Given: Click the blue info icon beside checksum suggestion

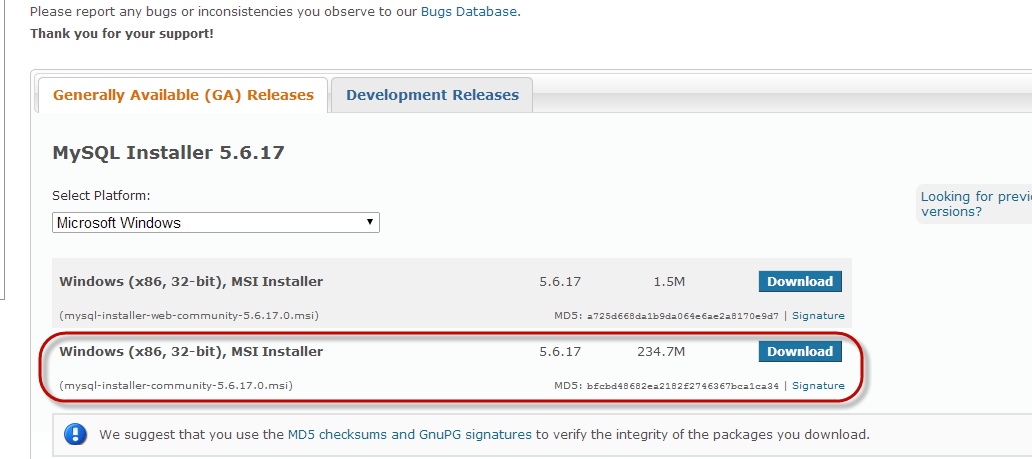Looking at the screenshot, I should click(x=75, y=435).
